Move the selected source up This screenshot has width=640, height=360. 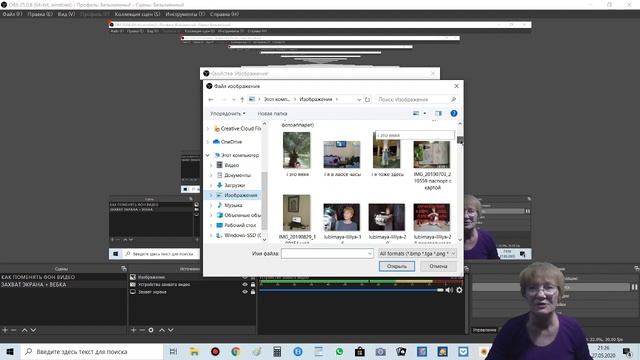[162, 330]
